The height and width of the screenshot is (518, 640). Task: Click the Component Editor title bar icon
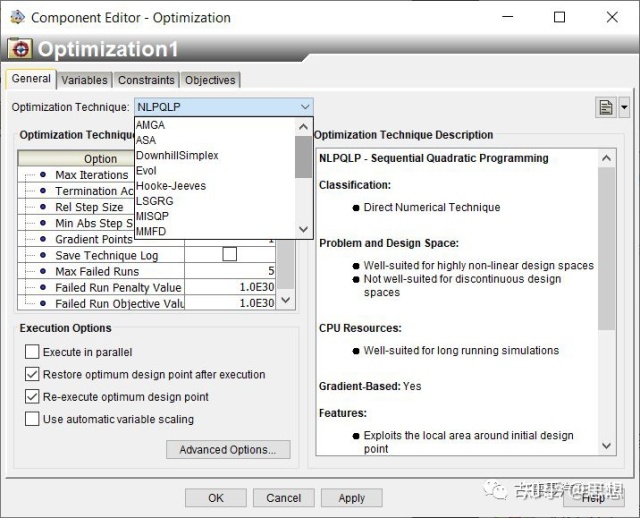tap(17, 17)
